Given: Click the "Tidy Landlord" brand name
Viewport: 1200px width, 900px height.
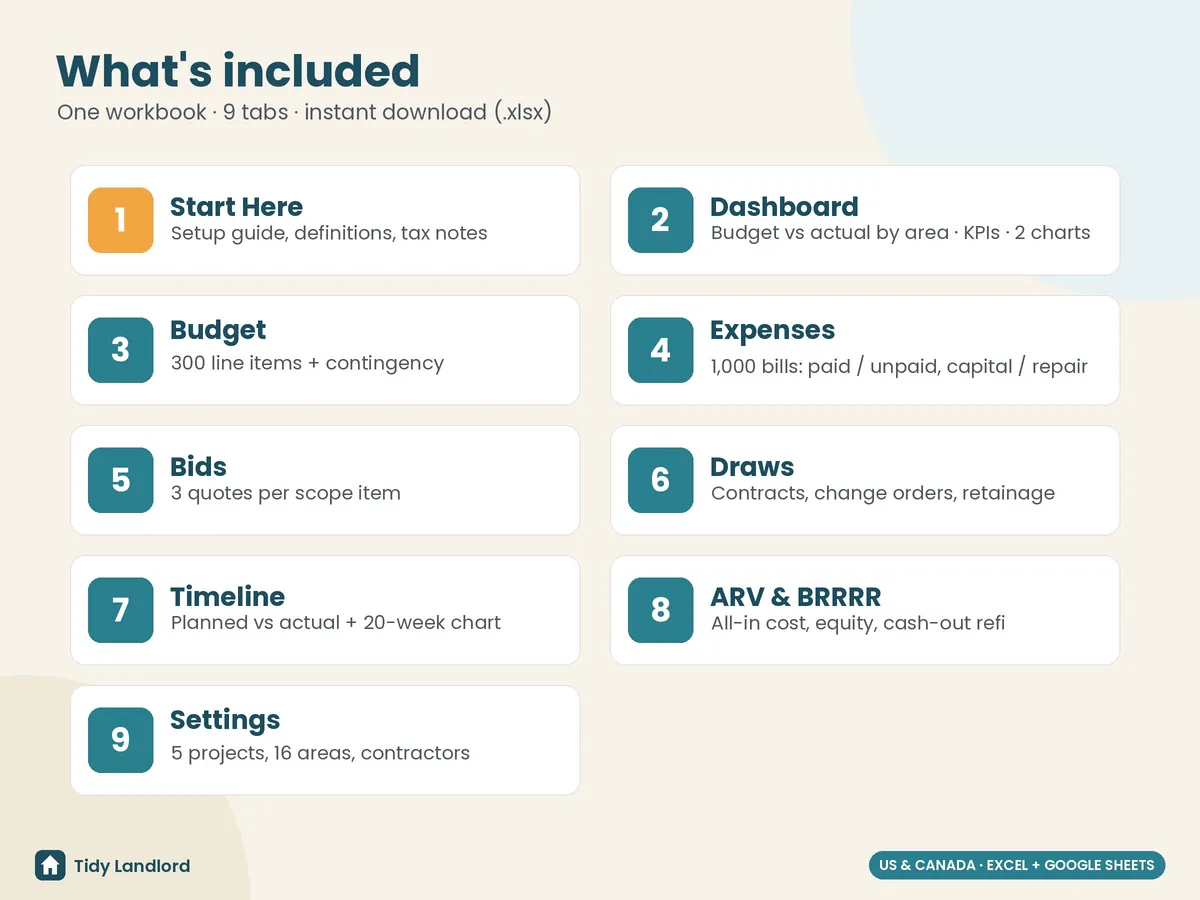Looking at the screenshot, I should (132, 866).
